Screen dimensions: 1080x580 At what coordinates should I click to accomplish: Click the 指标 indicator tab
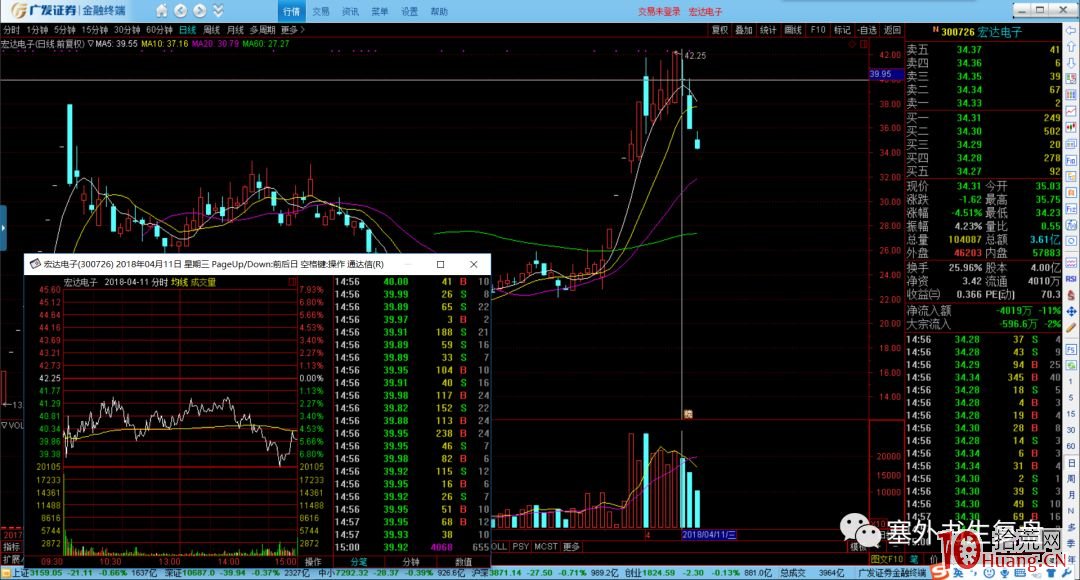12,547
